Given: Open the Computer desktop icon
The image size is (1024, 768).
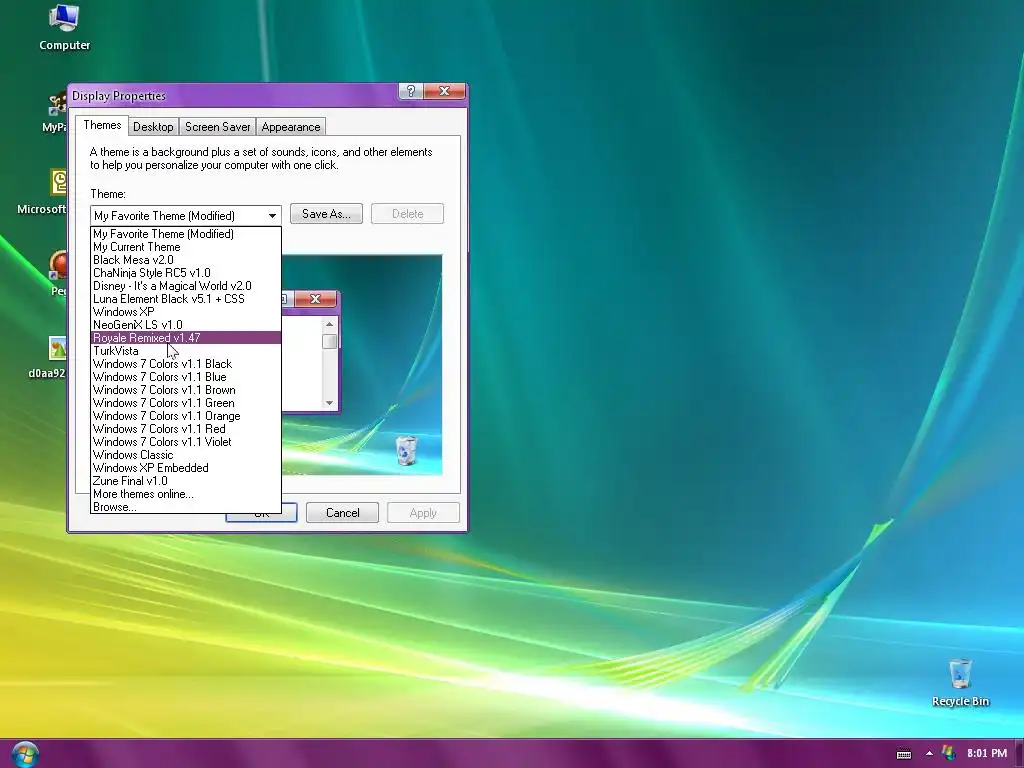Looking at the screenshot, I should click(64, 27).
